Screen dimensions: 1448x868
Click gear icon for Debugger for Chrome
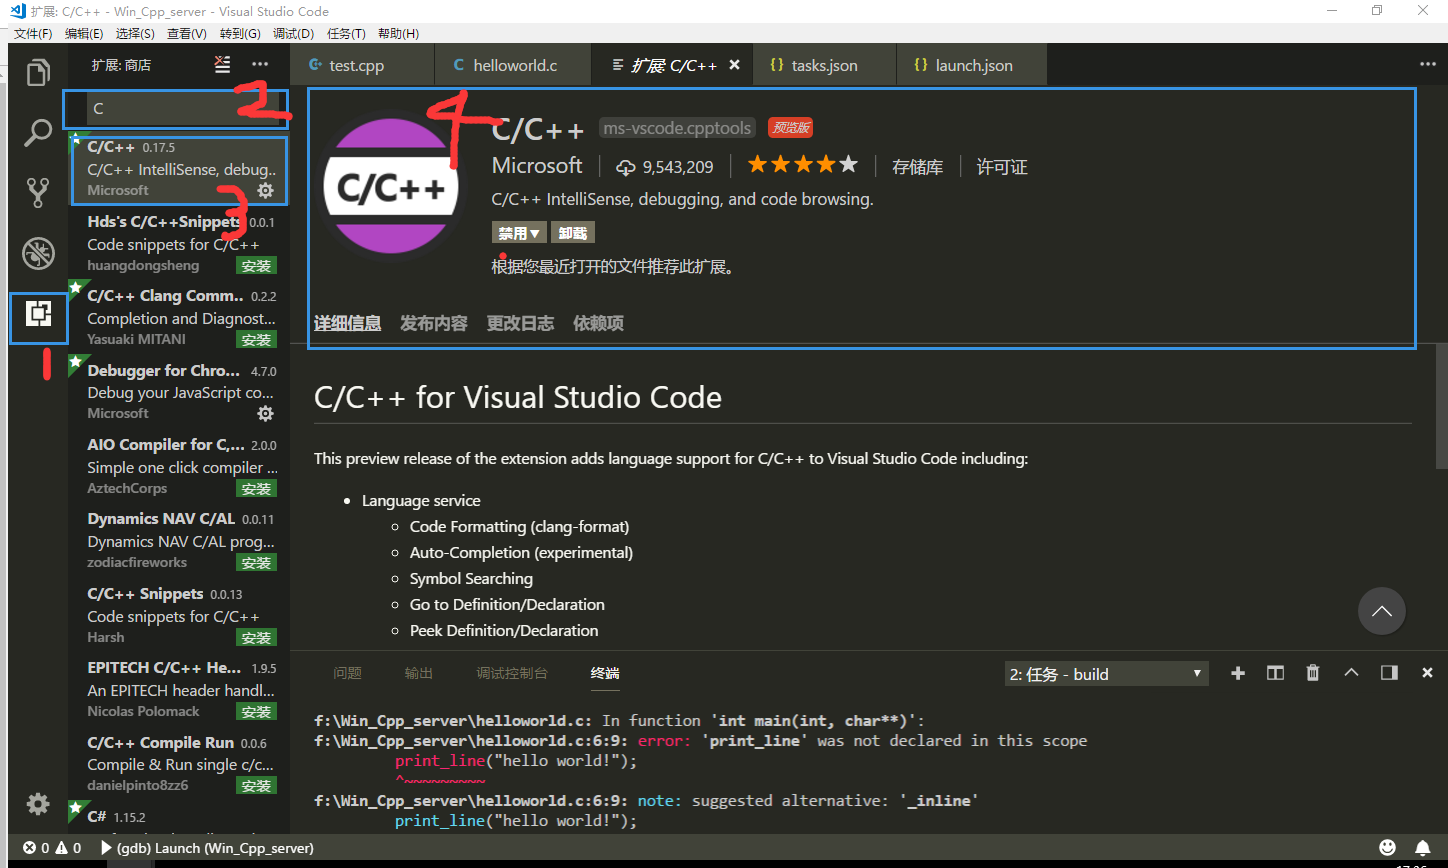(x=266, y=413)
